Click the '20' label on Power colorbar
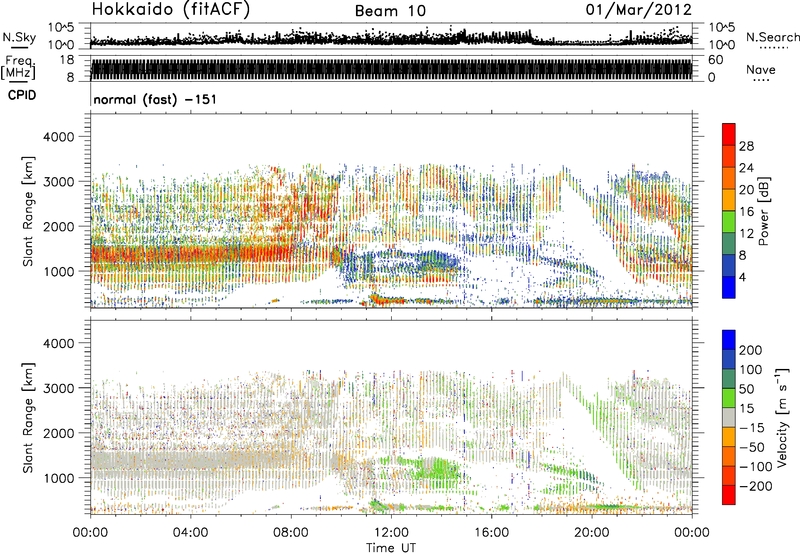Screen dimensions: 800x554 click(x=746, y=190)
